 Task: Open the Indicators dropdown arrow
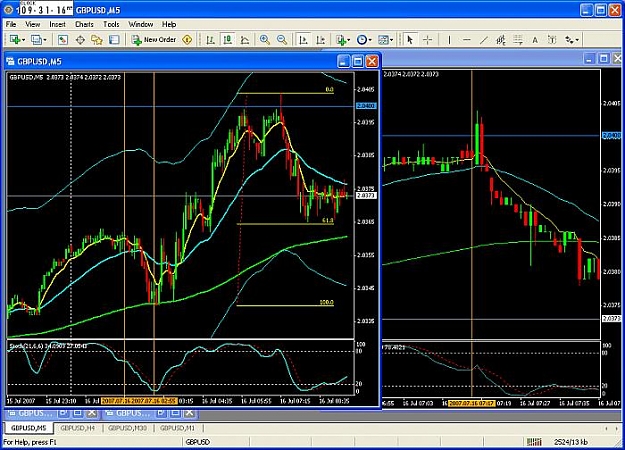point(349,40)
